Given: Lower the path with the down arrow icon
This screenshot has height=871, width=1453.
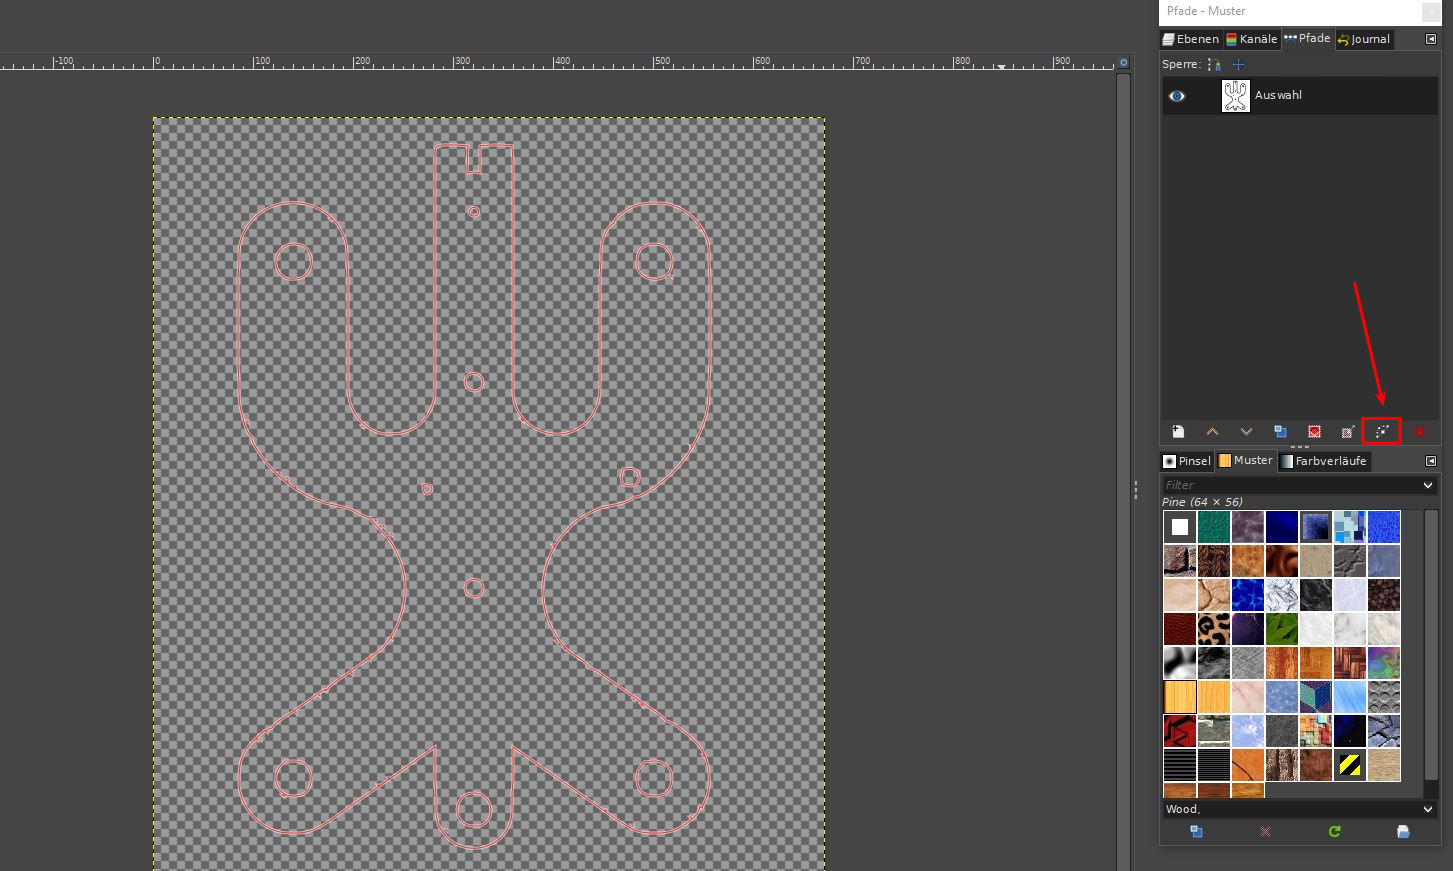Looking at the screenshot, I should pos(1246,431).
